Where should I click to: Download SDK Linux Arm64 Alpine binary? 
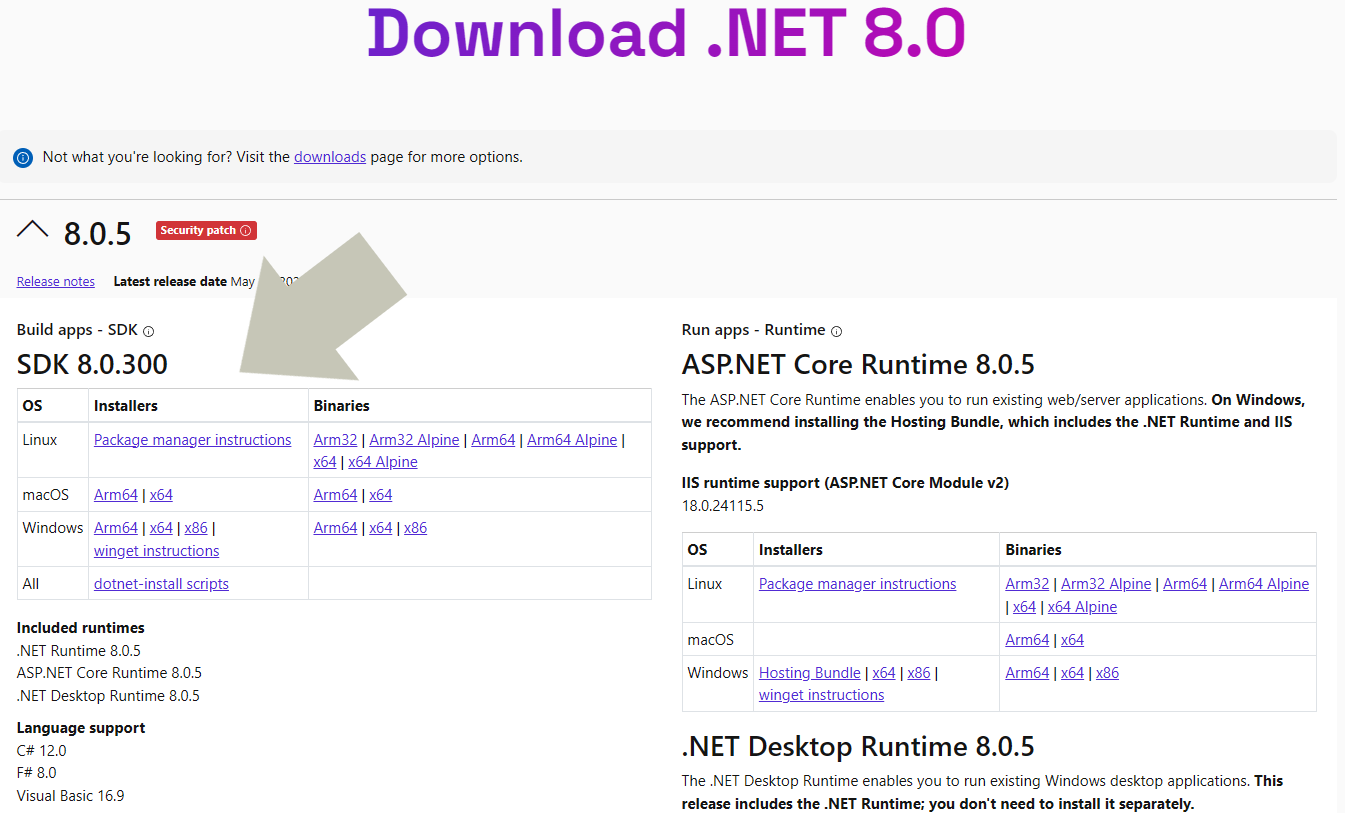point(572,440)
